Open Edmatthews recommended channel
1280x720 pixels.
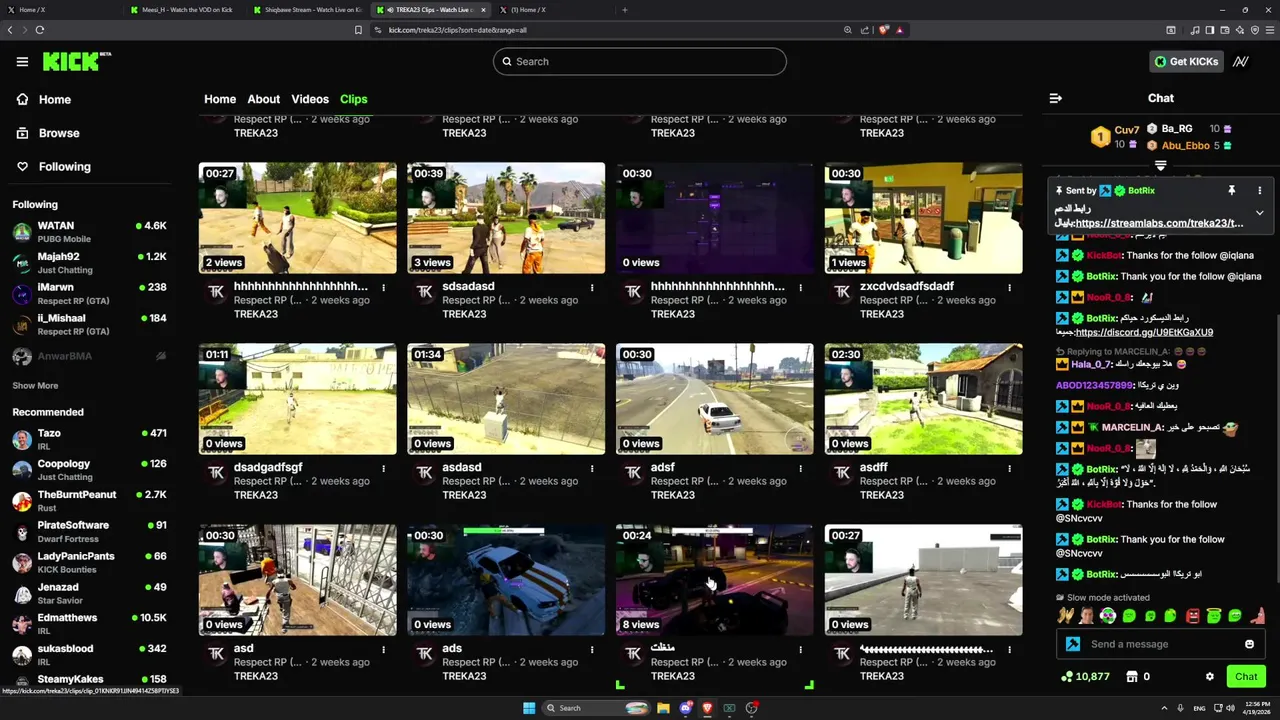[90, 624]
